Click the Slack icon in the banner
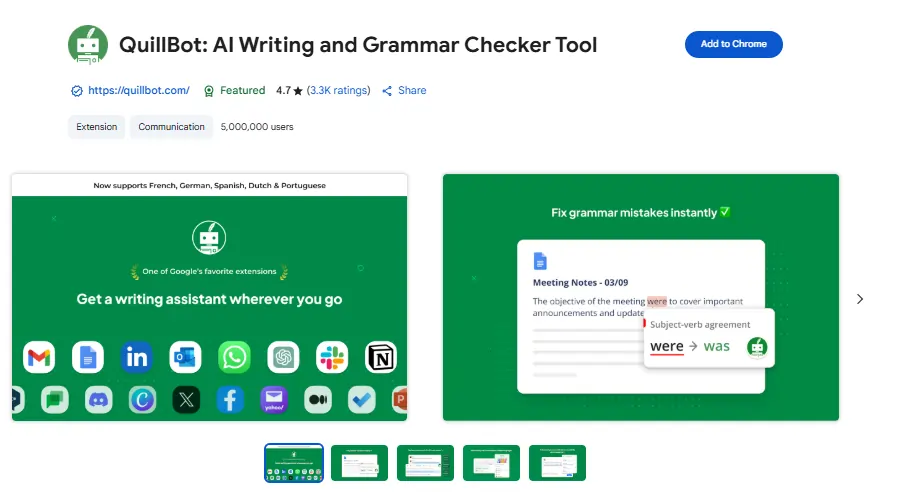 click(332, 356)
